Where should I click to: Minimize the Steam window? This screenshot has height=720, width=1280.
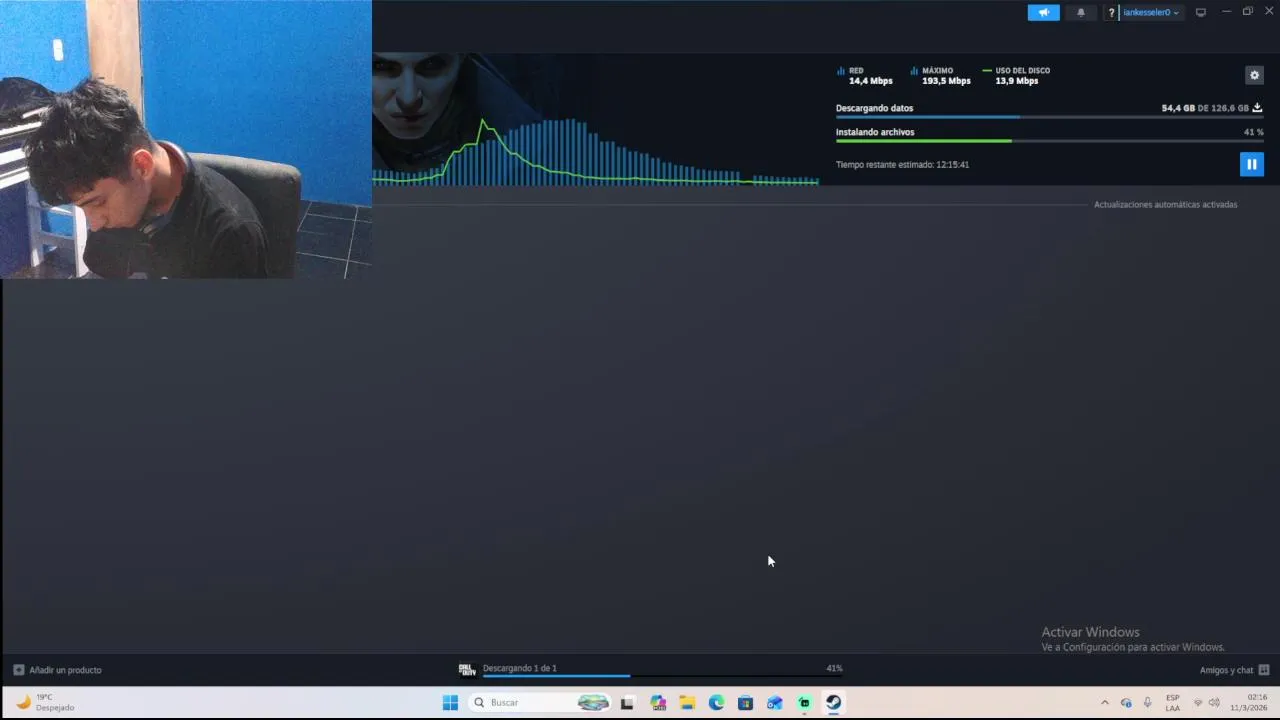1226,12
